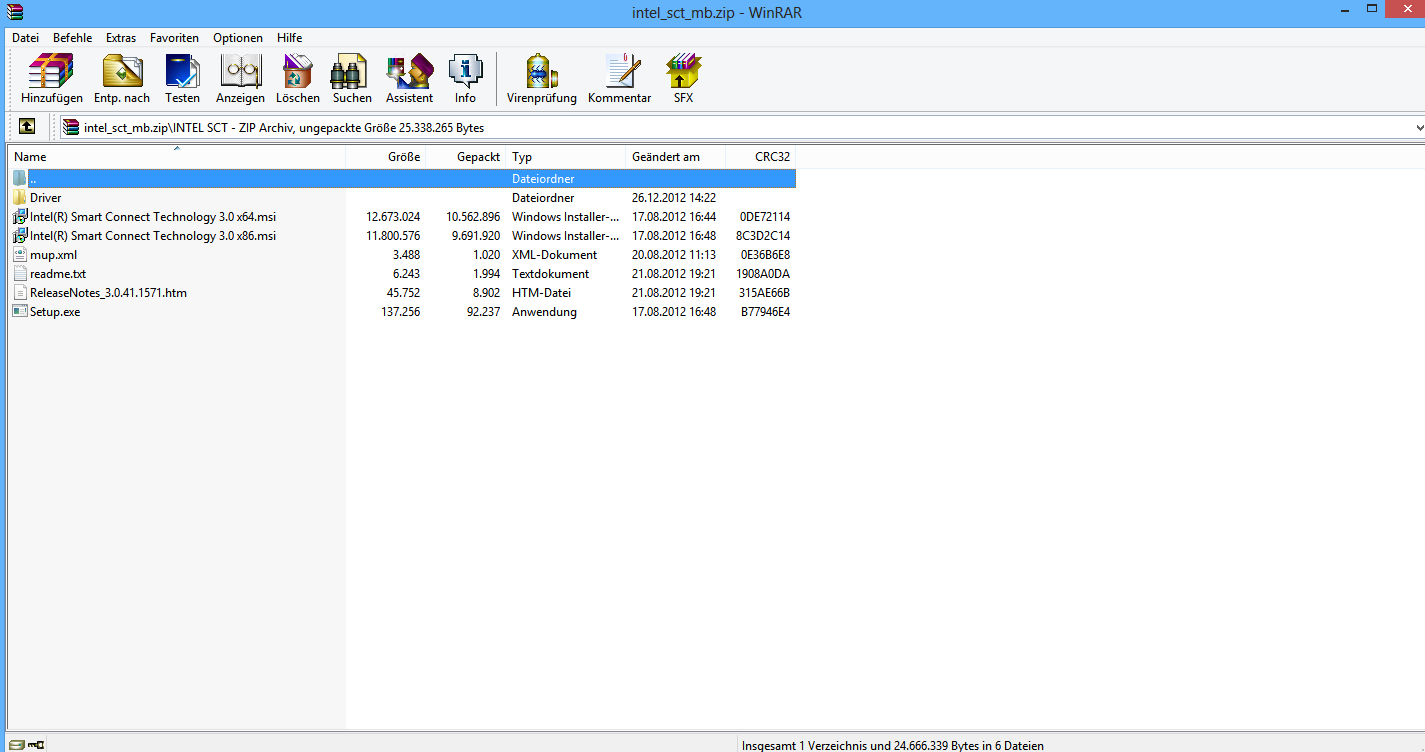Open the Anzeigen view tool

click(240, 78)
